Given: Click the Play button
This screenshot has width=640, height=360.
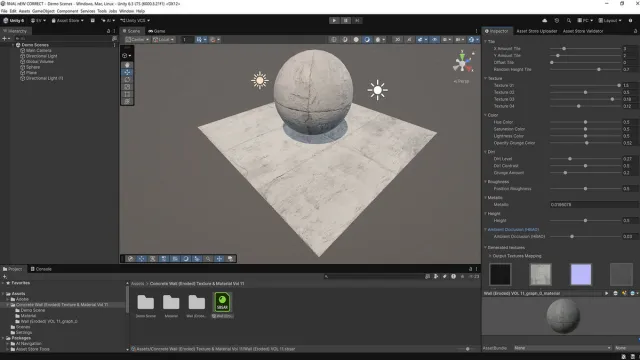Looking at the screenshot, I should [x=334, y=20].
